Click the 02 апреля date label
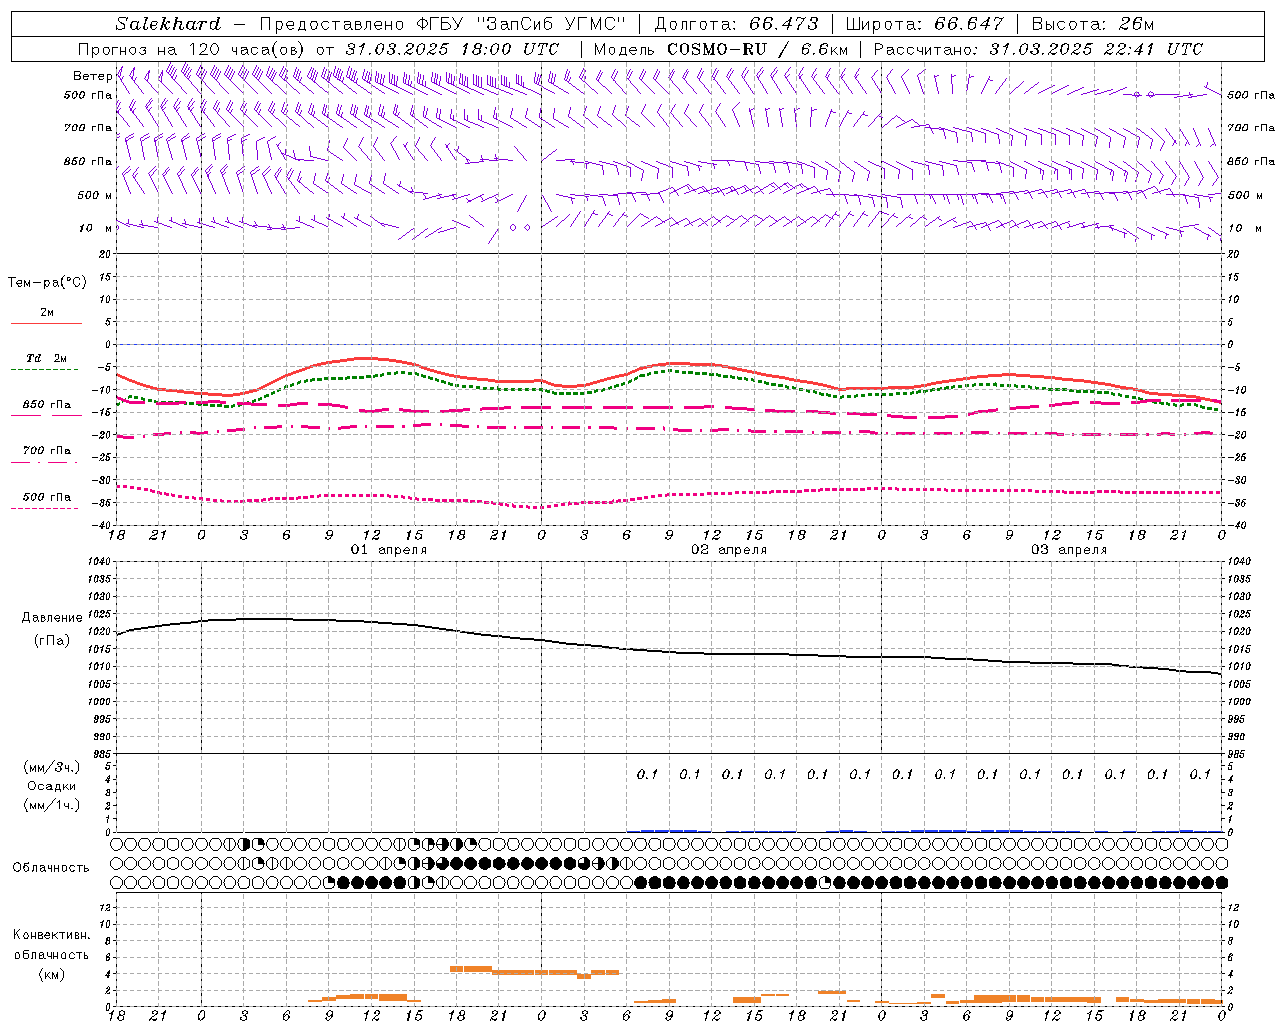The image size is (1280, 1024). click(x=729, y=550)
